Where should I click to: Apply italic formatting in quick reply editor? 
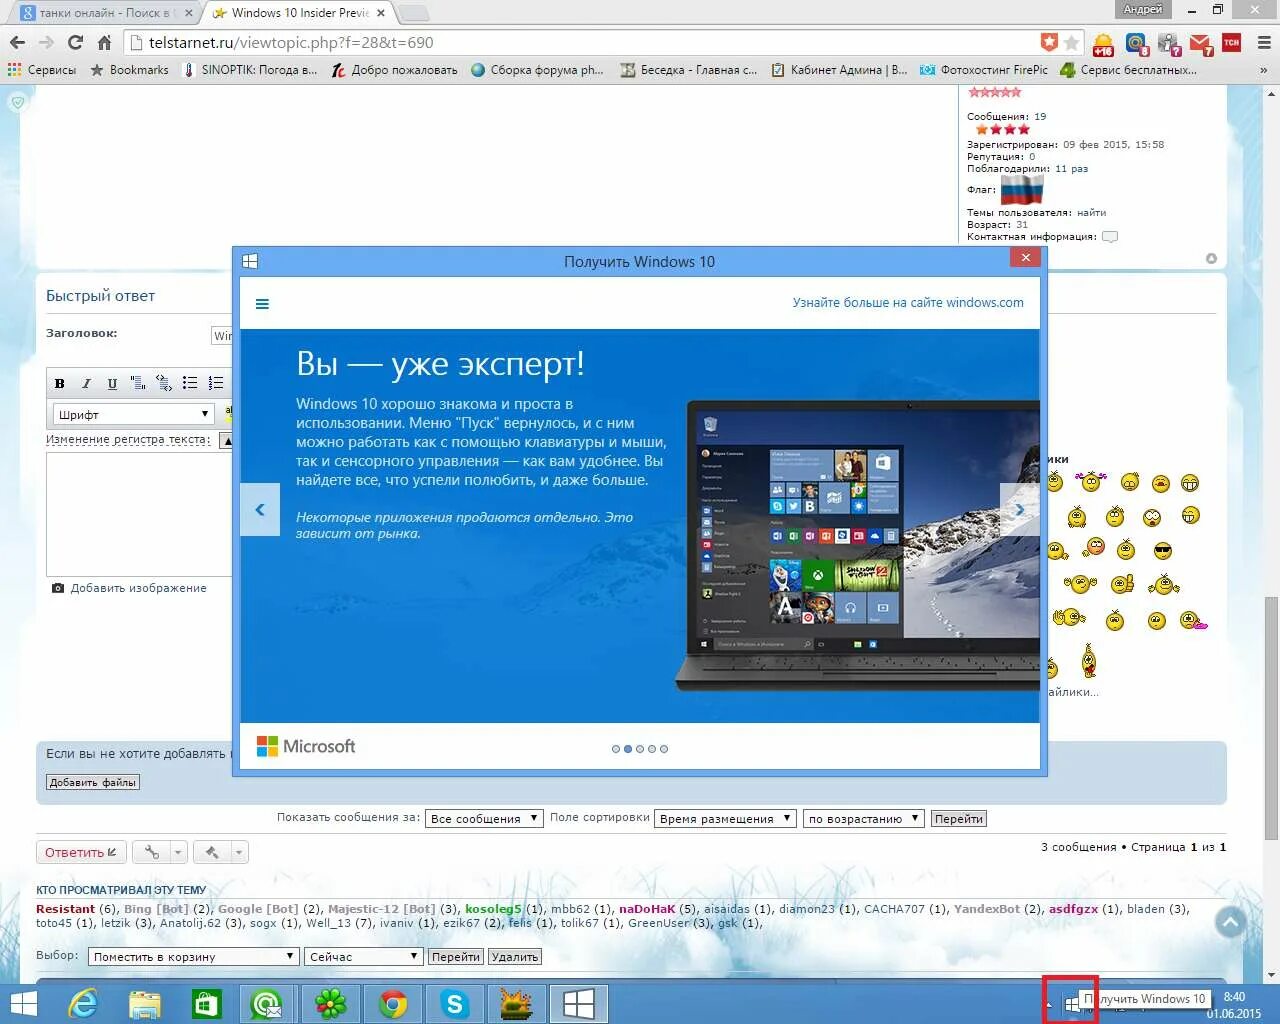pyautogui.click(x=86, y=383)
